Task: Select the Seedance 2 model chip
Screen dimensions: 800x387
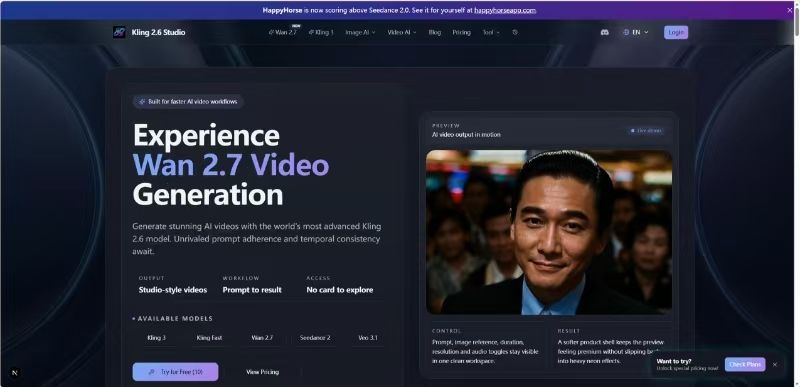Action: pyautogui.click(x=315, y=338)
